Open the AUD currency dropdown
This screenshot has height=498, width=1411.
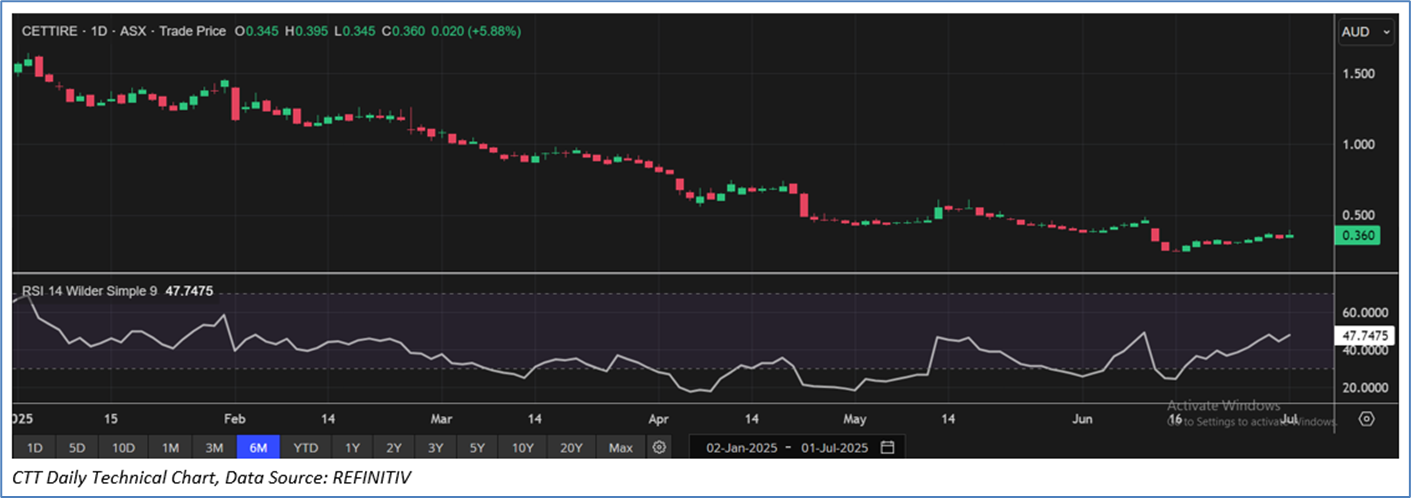pyautogui.click(x=1365, y=32)
